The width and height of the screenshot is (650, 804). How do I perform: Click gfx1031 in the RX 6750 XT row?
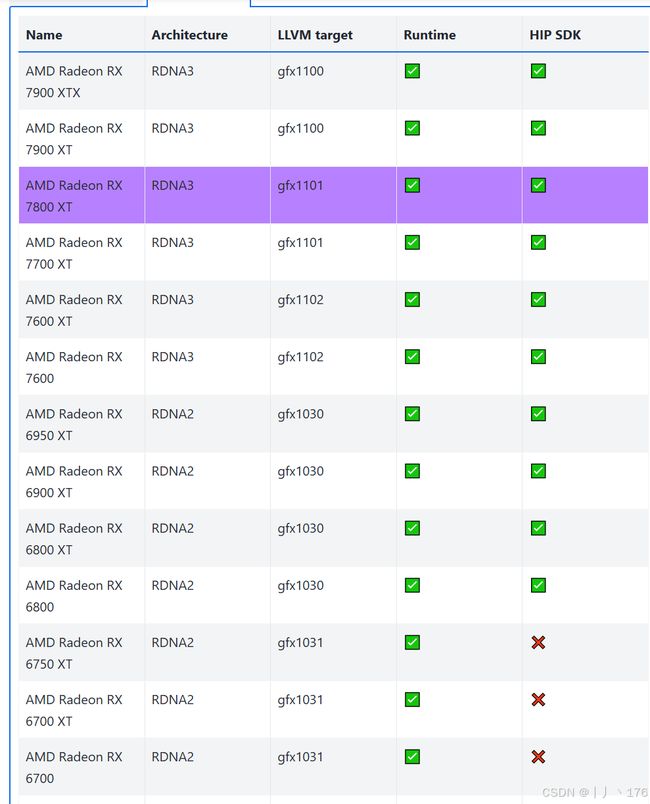pos(300,643)
